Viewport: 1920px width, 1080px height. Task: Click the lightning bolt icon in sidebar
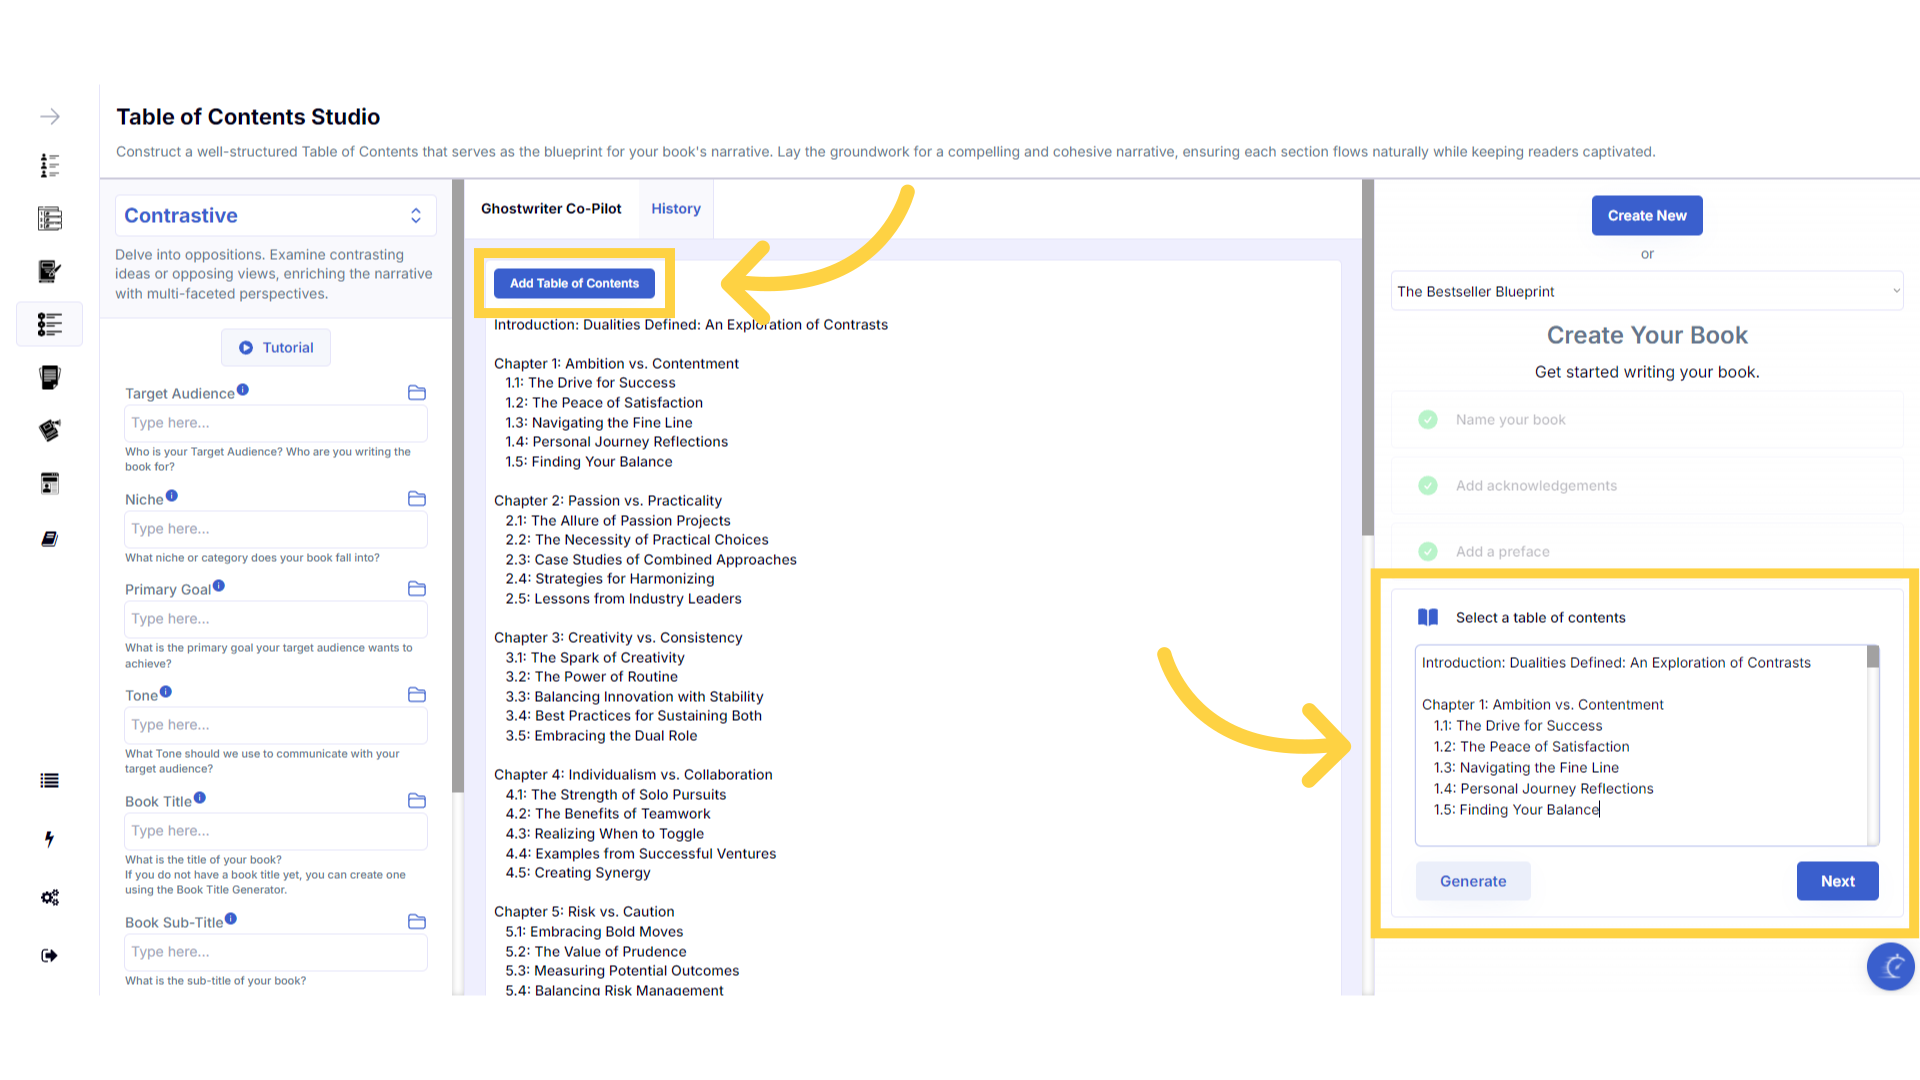coord(50,839)
